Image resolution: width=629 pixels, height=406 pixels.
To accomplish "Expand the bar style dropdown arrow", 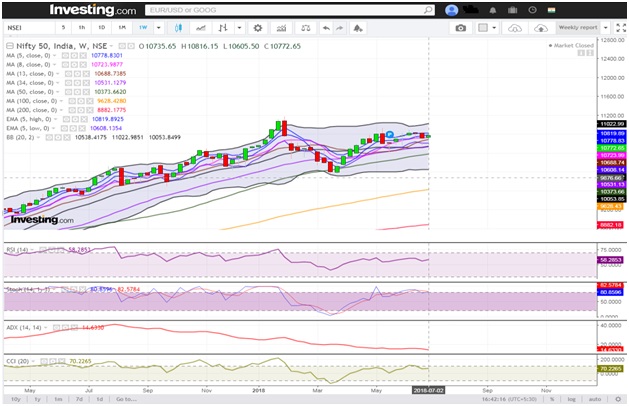I will [239, 28].
